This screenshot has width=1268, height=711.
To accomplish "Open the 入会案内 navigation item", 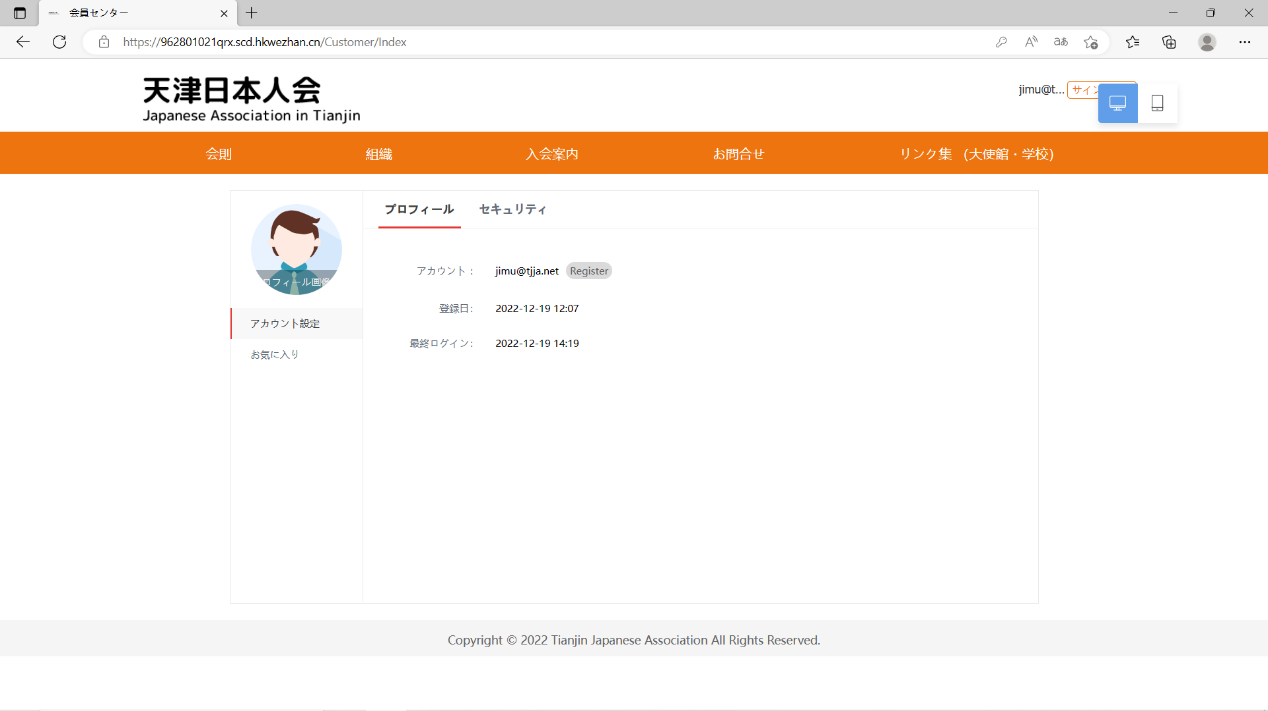I will [x=552, y=154].
